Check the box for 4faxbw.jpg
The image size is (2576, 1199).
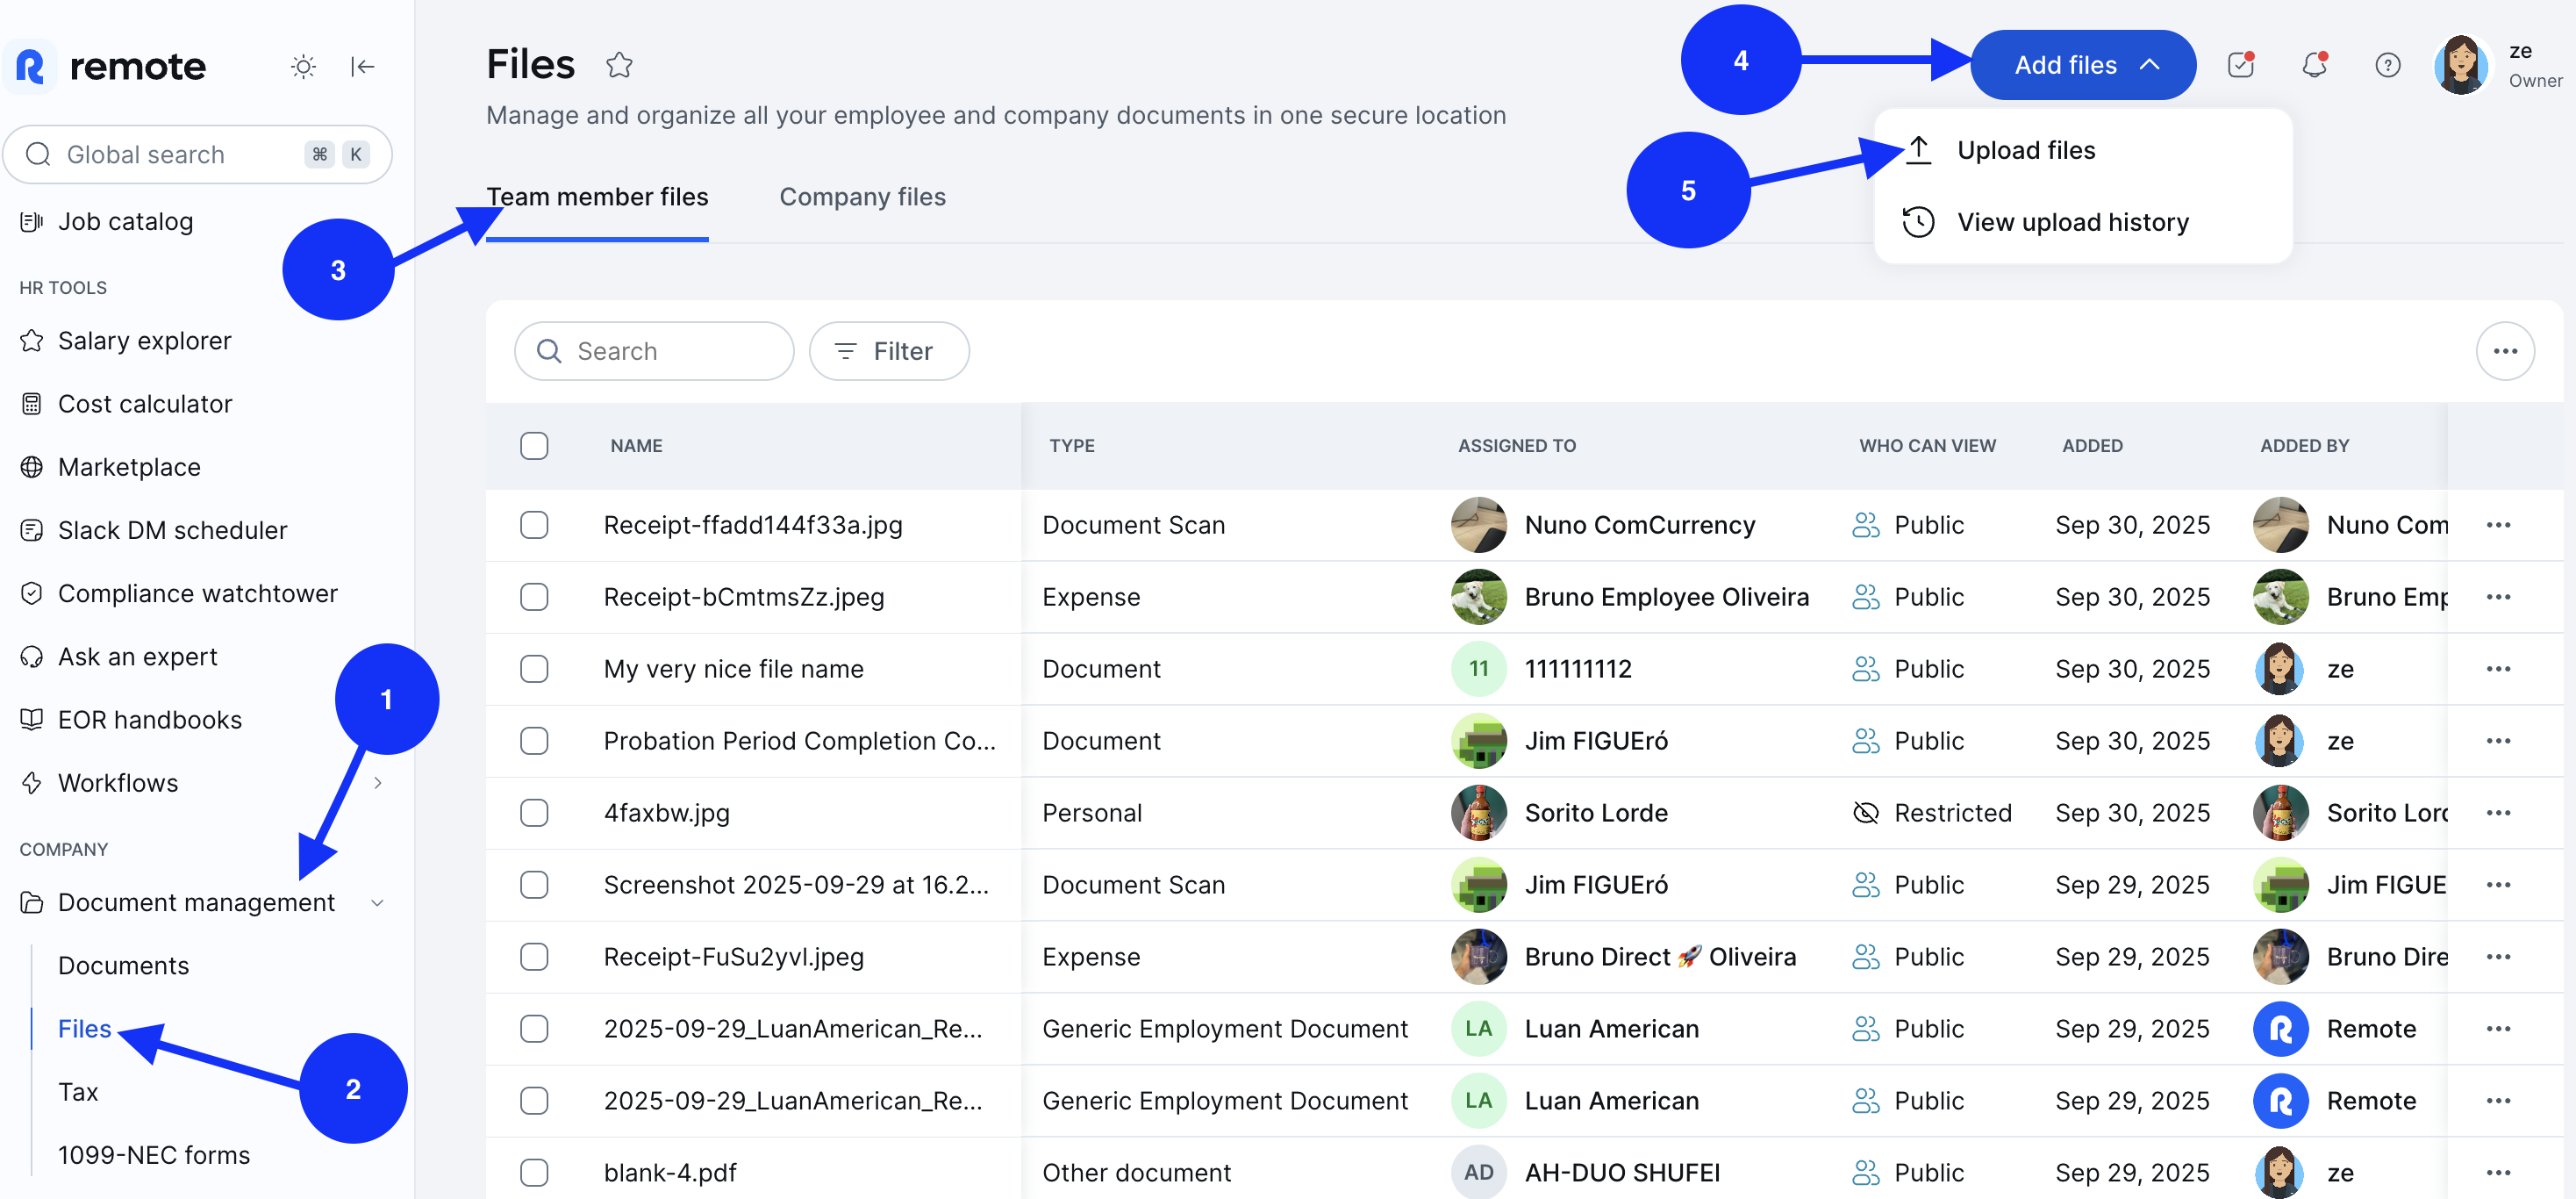click(534, 813)
